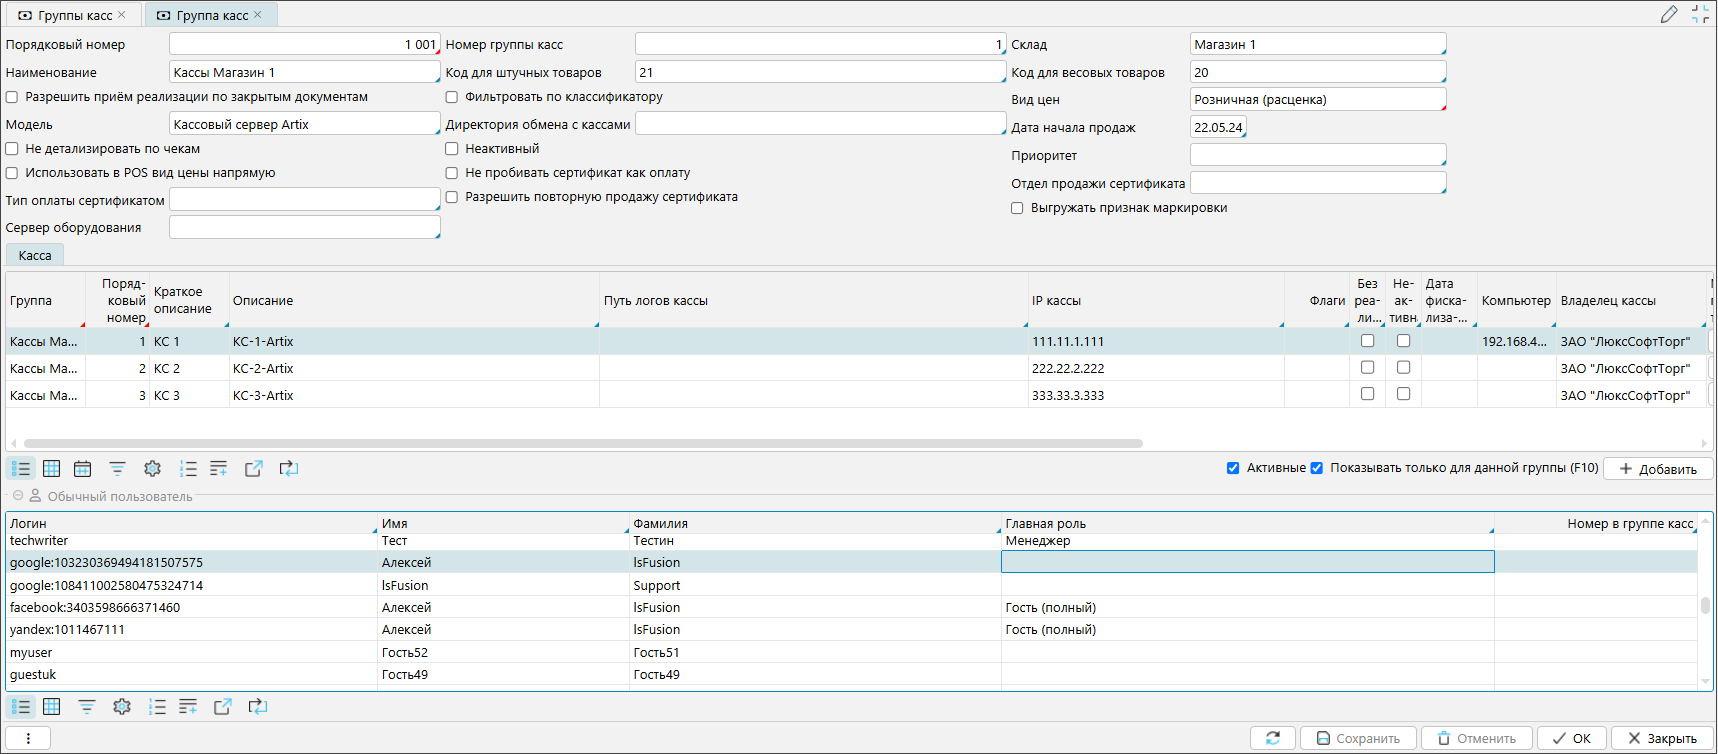Screen dimensions: 1718x754
Task: Open the filter icon in the Касса table toolbar
Action: [x=117, y=469]
